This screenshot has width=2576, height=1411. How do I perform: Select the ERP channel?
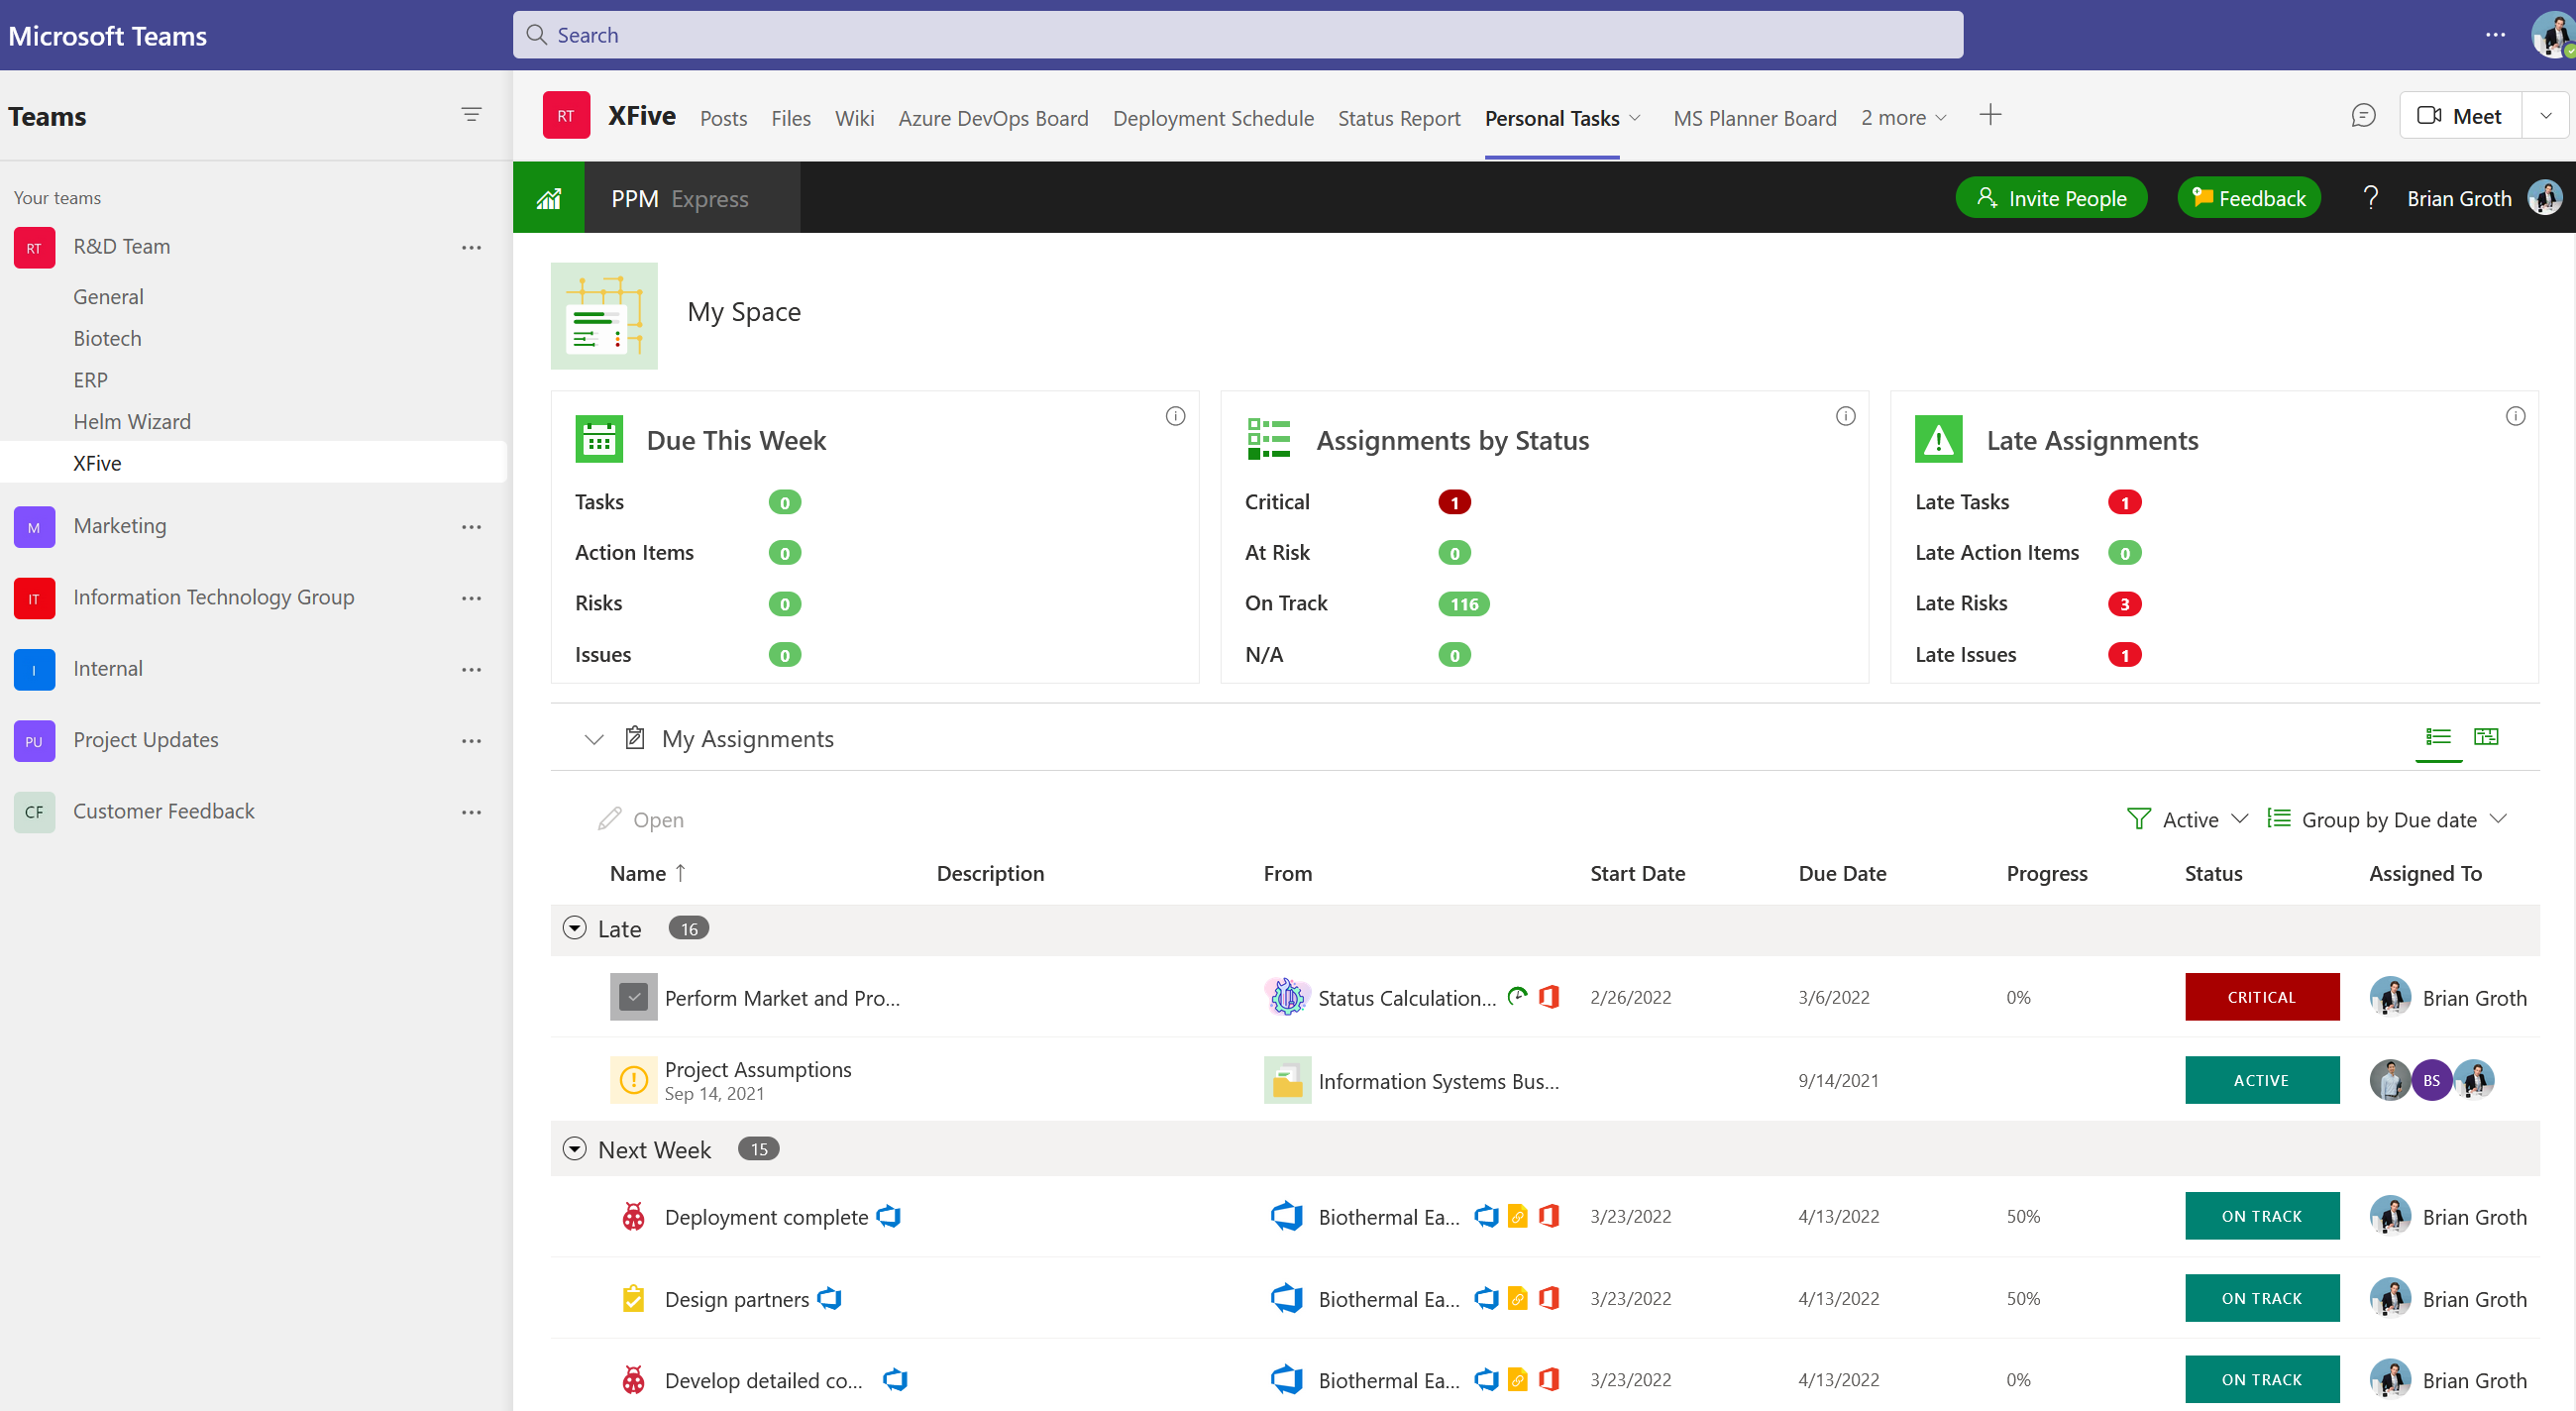pos(90,380)
